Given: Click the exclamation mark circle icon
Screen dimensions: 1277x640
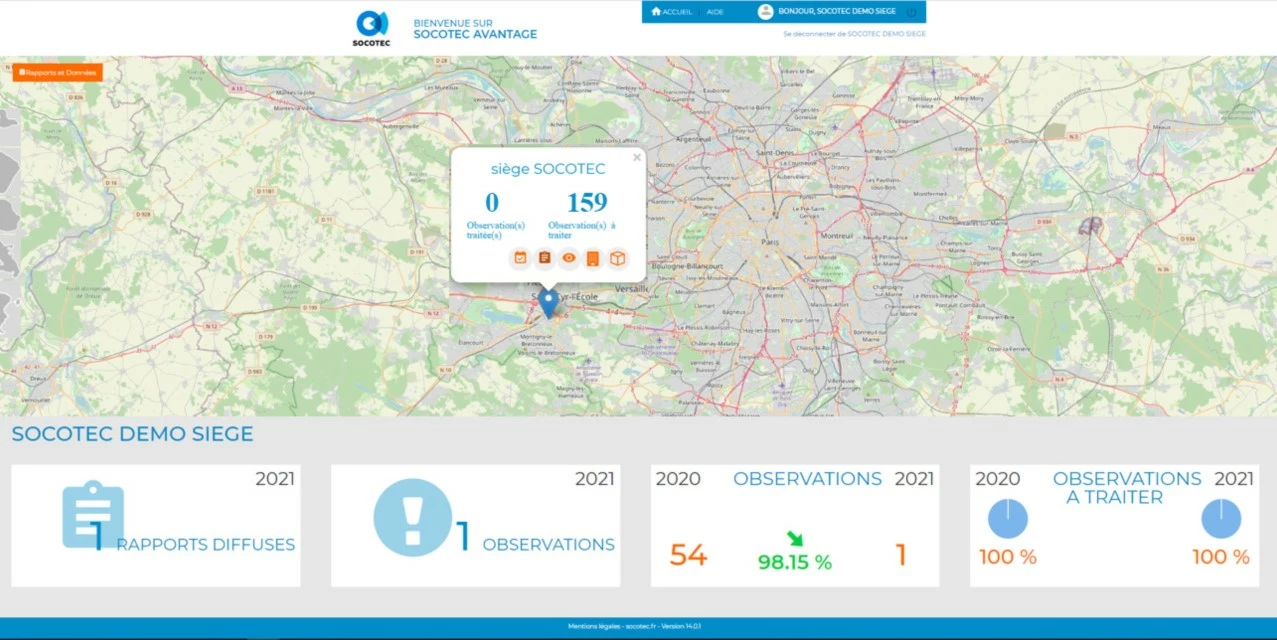Looking at the screenshot, I should (413, 517).
